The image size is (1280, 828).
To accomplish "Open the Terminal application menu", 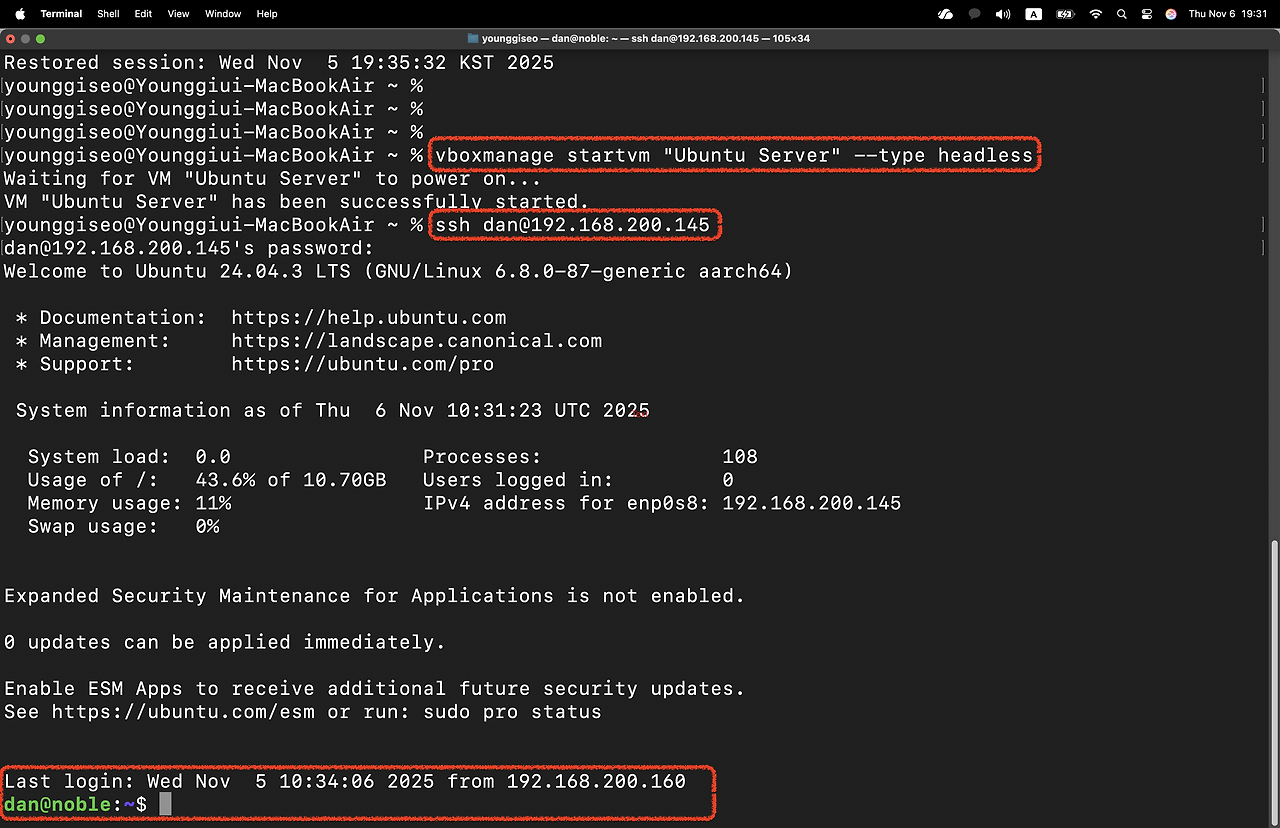I will [62, 14].
